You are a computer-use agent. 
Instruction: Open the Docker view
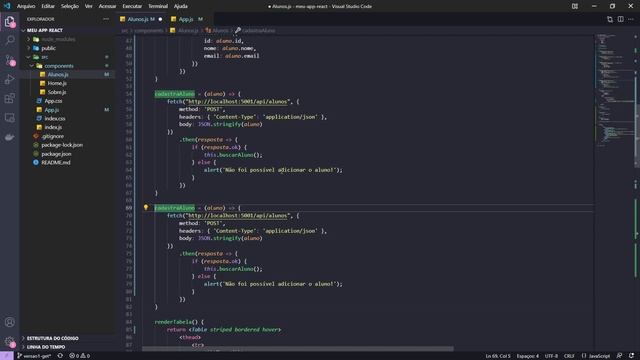(x=10, y=137)
